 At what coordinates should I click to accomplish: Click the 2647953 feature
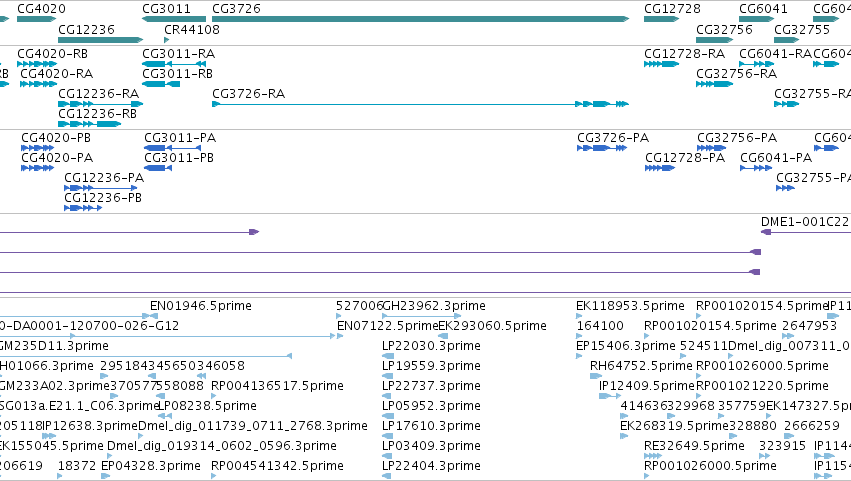coord(789,336)
